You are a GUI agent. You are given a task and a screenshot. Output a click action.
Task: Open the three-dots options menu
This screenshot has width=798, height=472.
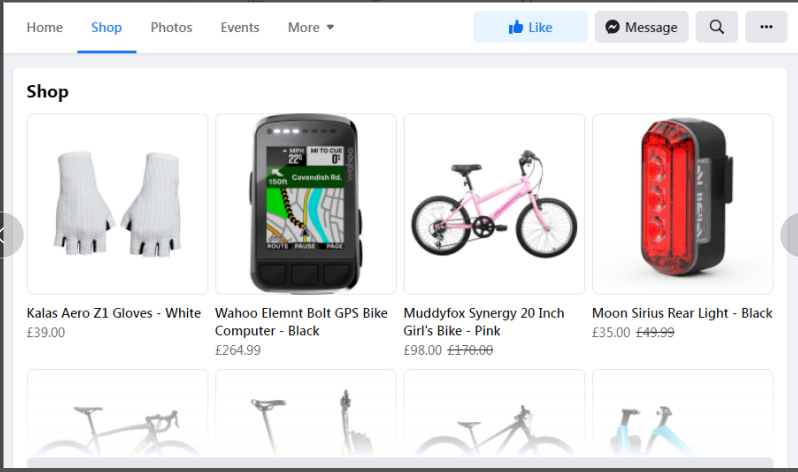(766, 27)
